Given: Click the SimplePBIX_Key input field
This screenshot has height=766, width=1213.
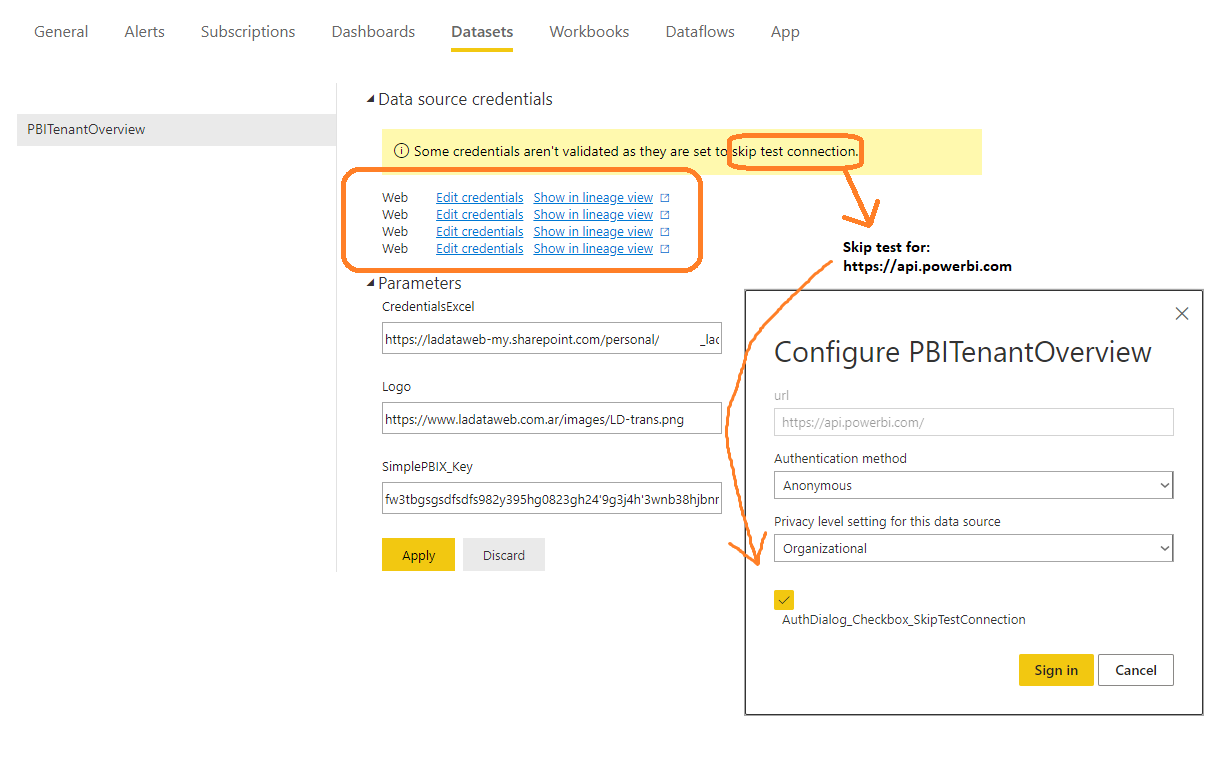Looking at the screenshot, I should (551, 498).
